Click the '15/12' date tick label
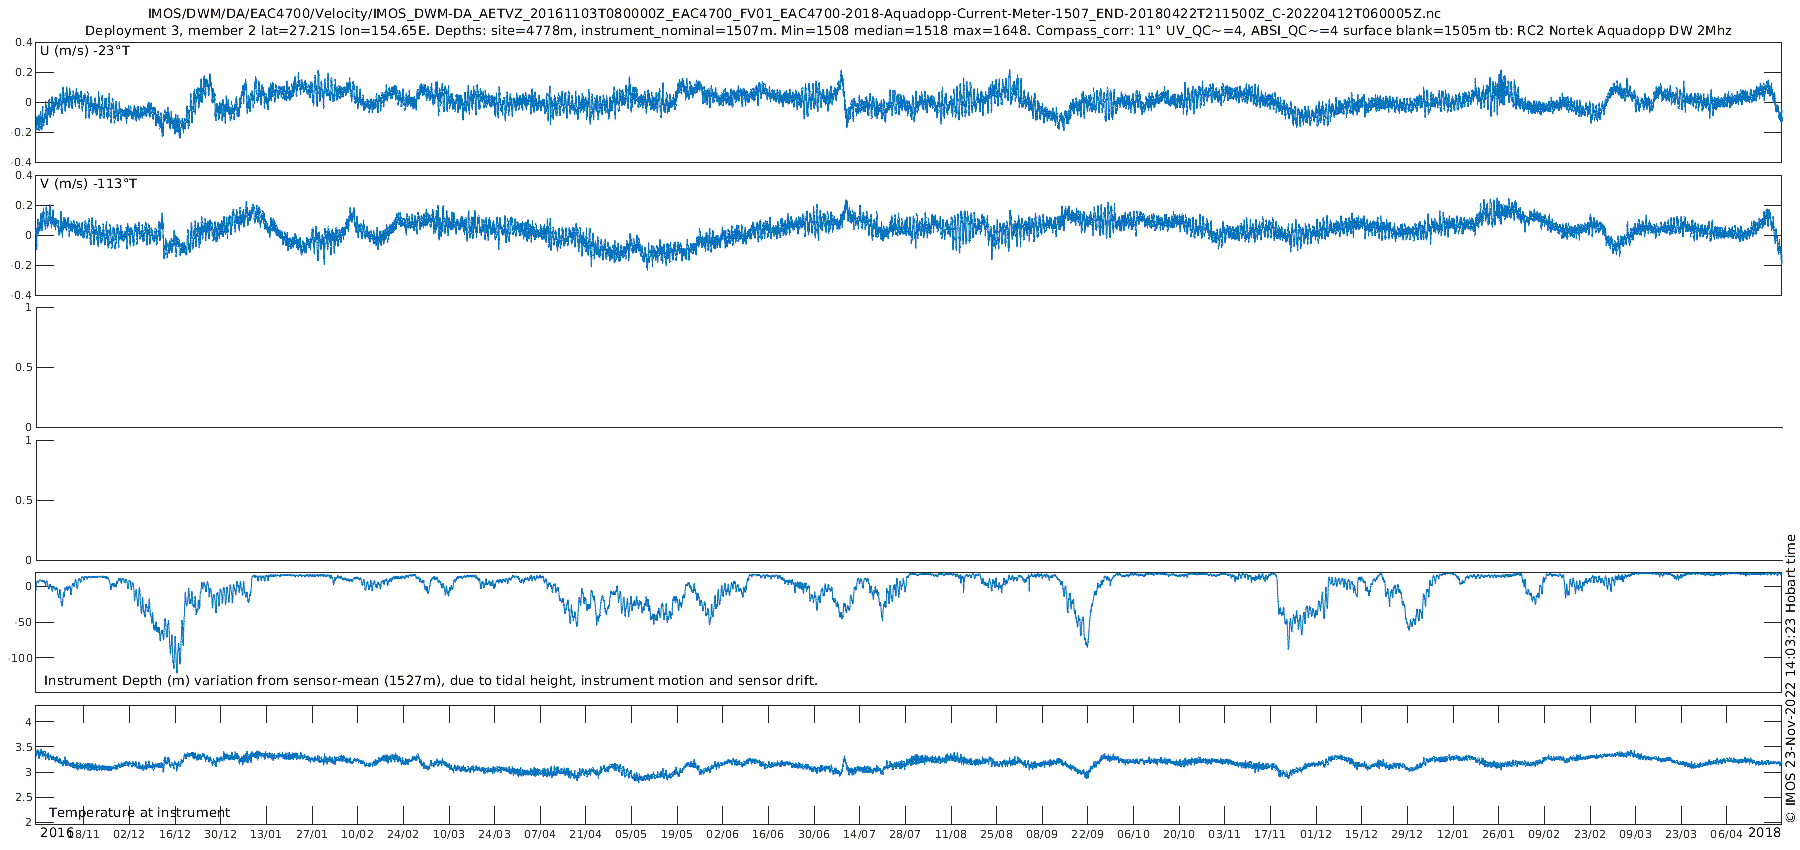The height and width of the screenshot is (850, 1800). pos(1362,834)
